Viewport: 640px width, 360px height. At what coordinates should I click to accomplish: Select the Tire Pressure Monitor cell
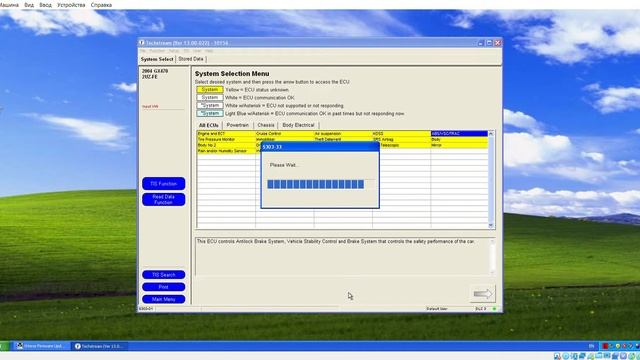(x=226, y=139)
